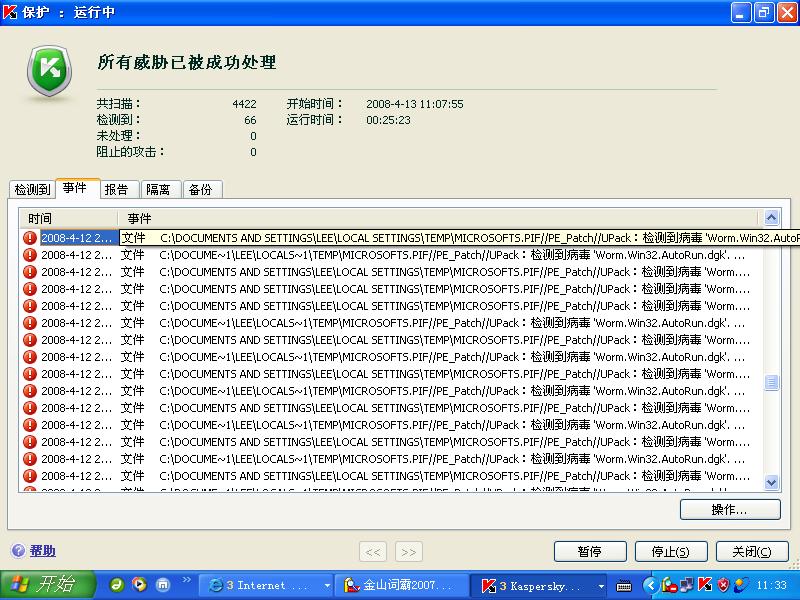Open the 帮助 help link
800x600 pixels.
pos(43,551)
